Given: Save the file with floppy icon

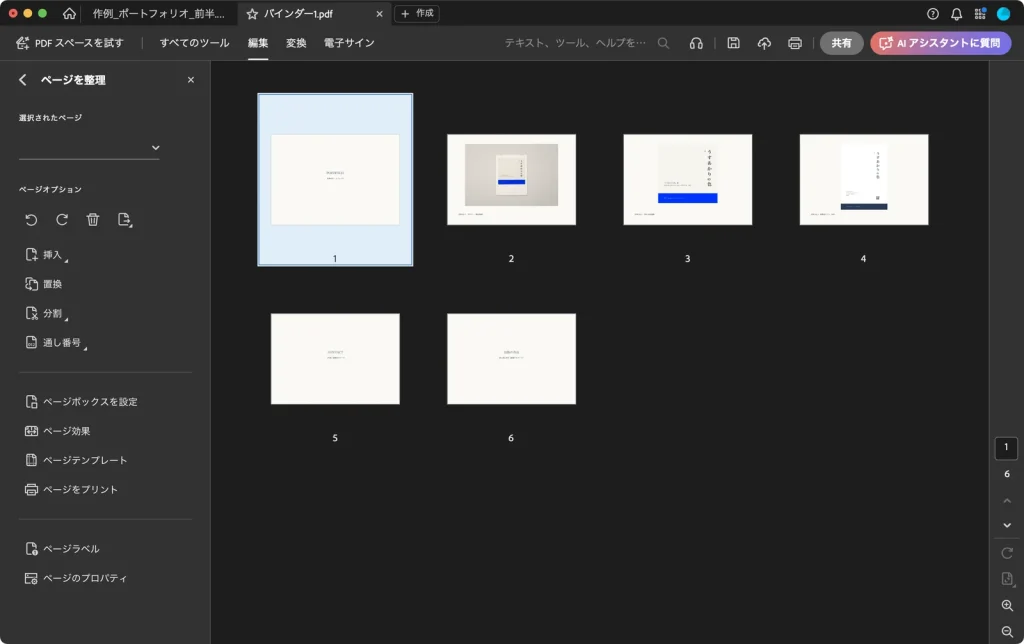Looking at the screenshot, I should coord(733,43).
